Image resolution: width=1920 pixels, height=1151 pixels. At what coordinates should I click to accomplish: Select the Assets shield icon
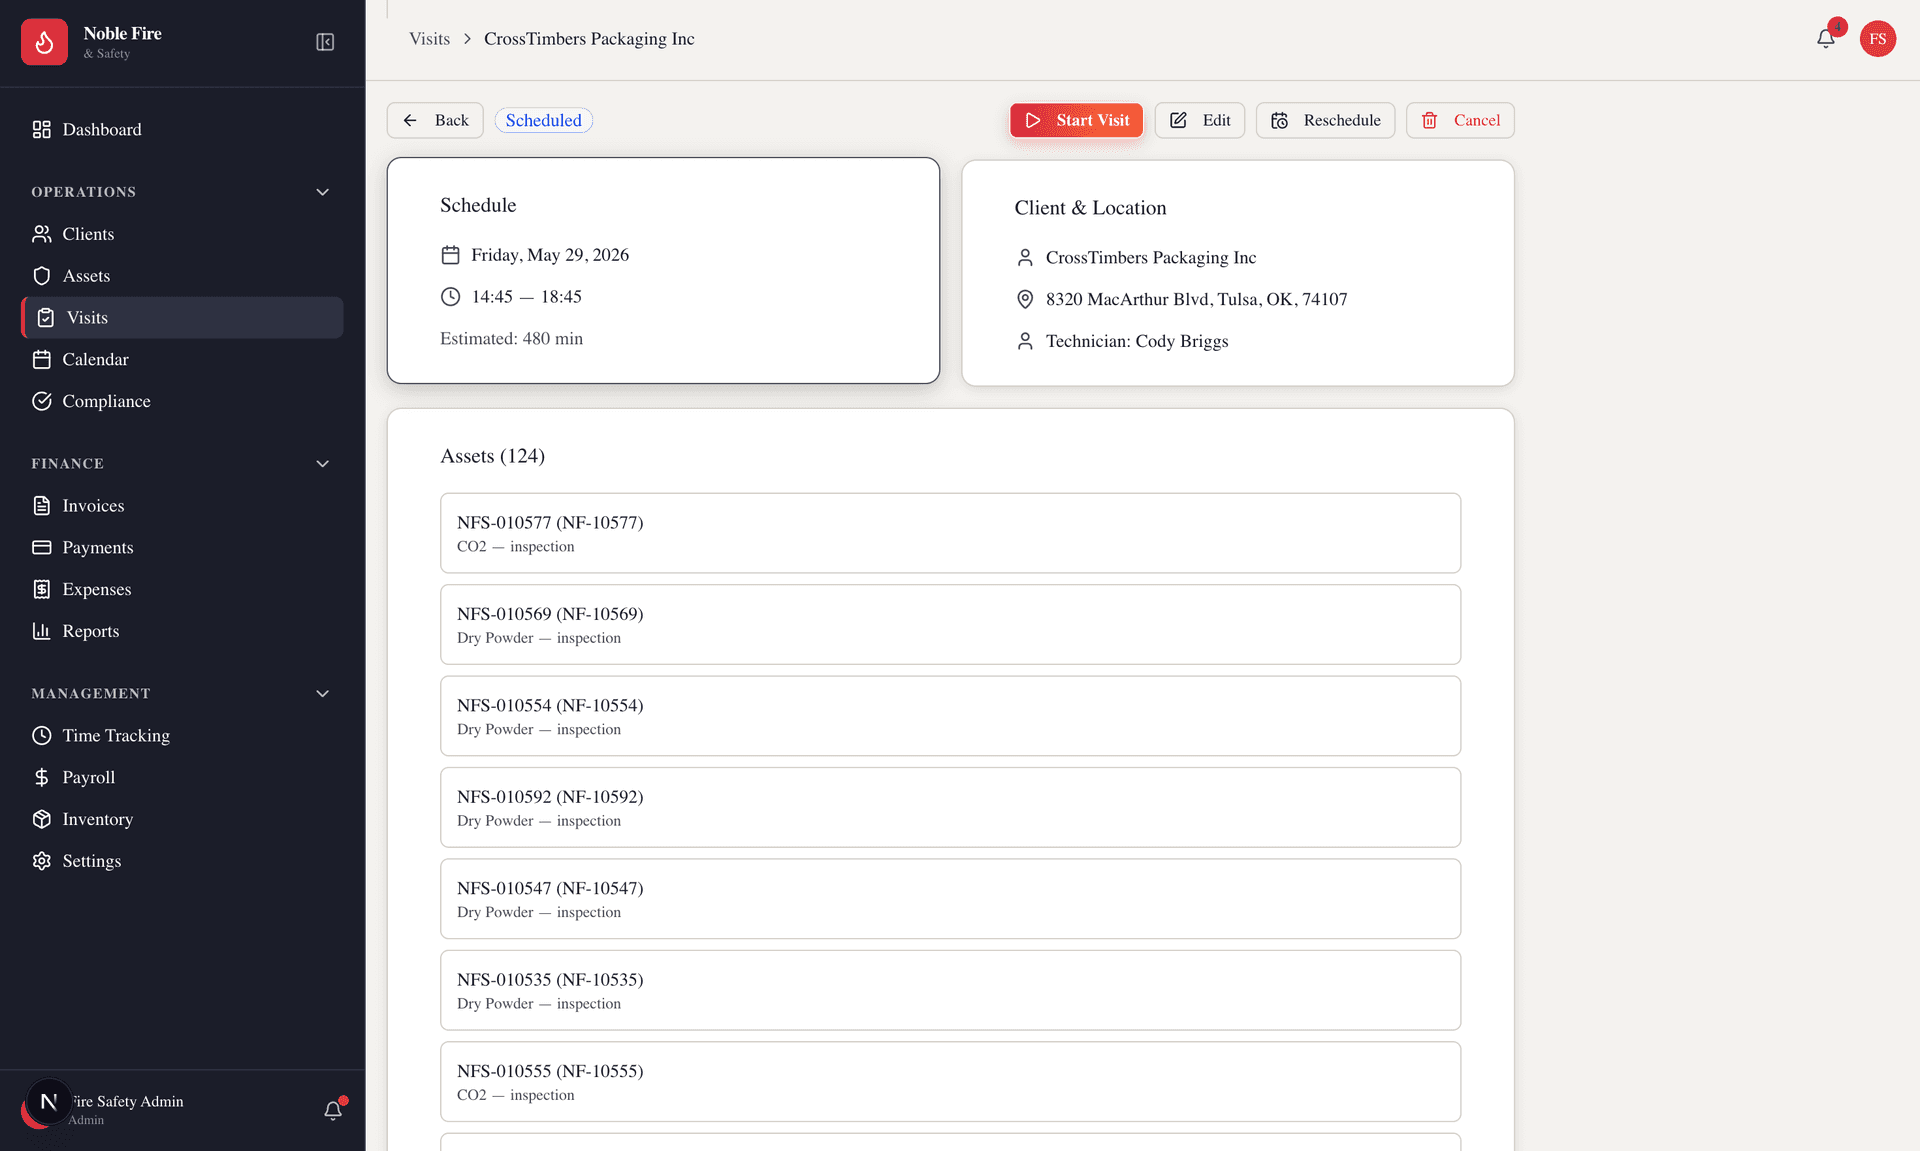point(42,275)
